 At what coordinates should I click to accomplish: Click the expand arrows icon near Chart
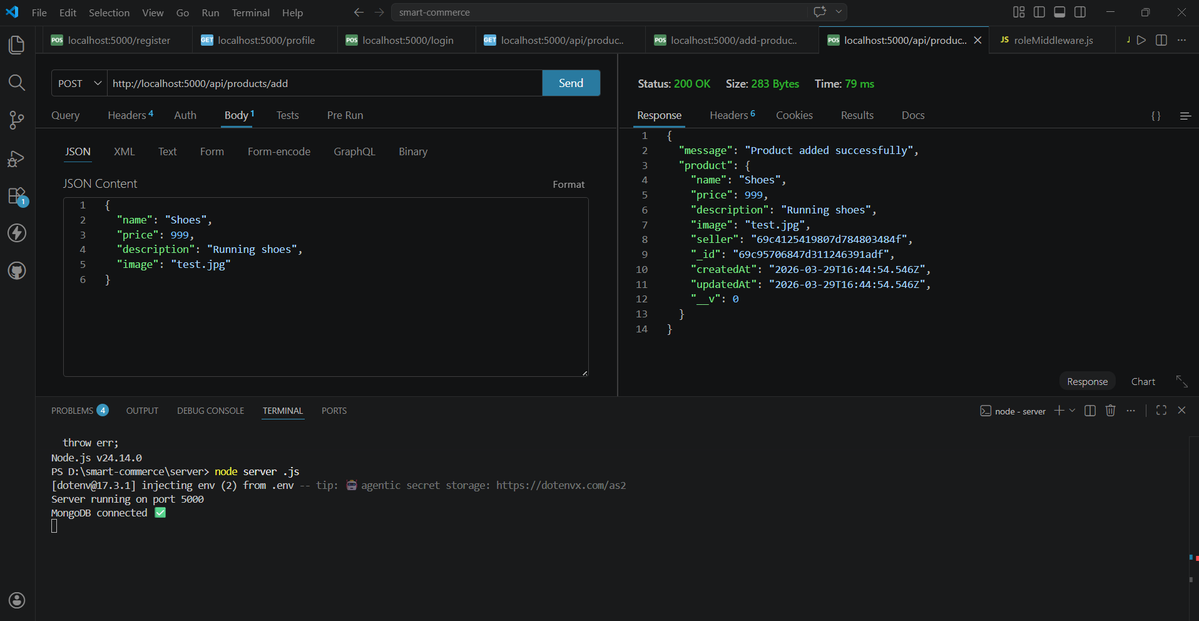click(1181, 381)
